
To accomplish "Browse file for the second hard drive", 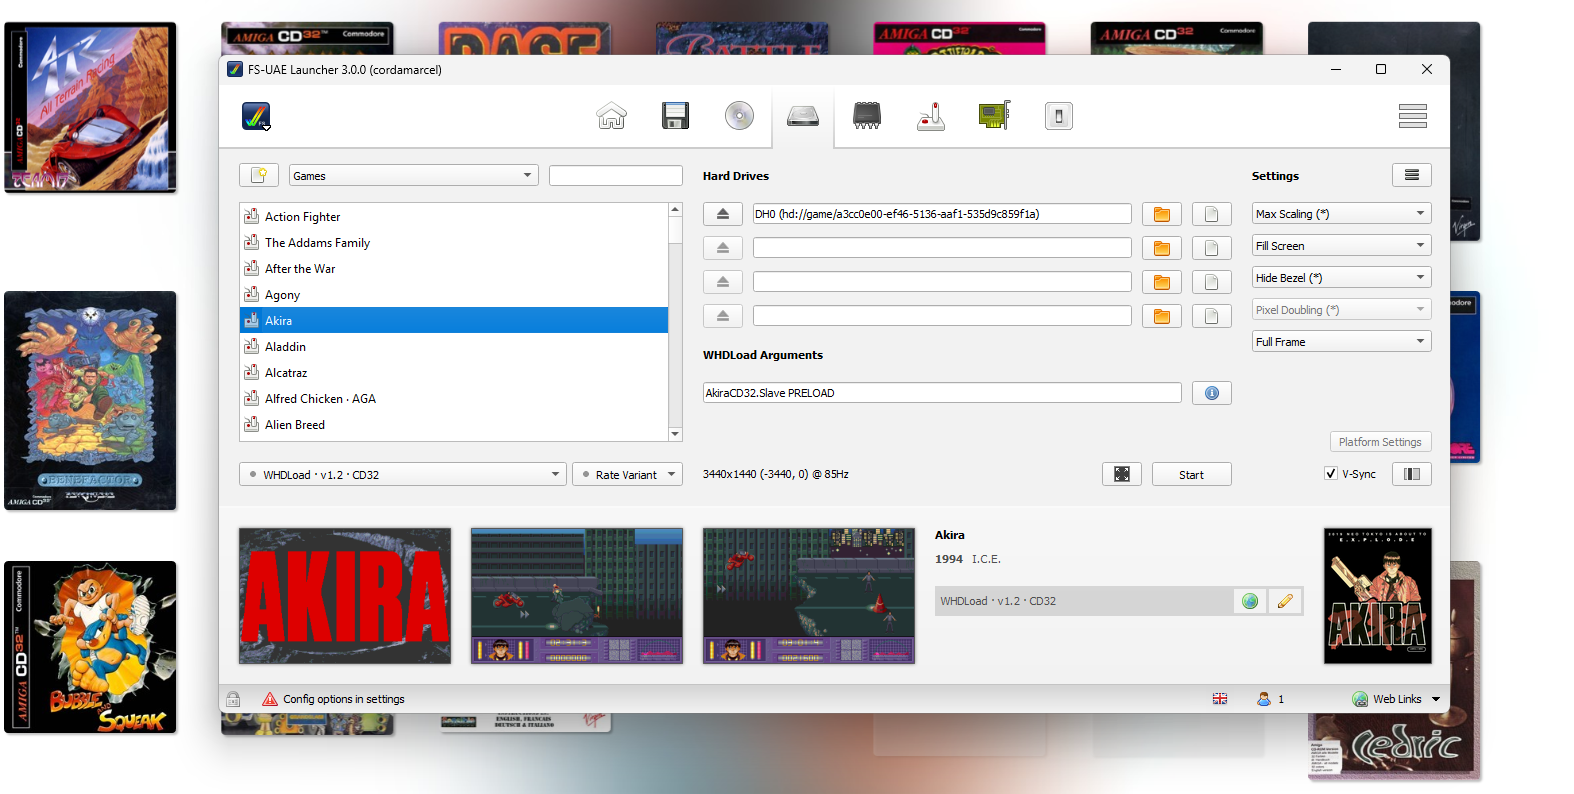I will click(x=1211, y=248).
